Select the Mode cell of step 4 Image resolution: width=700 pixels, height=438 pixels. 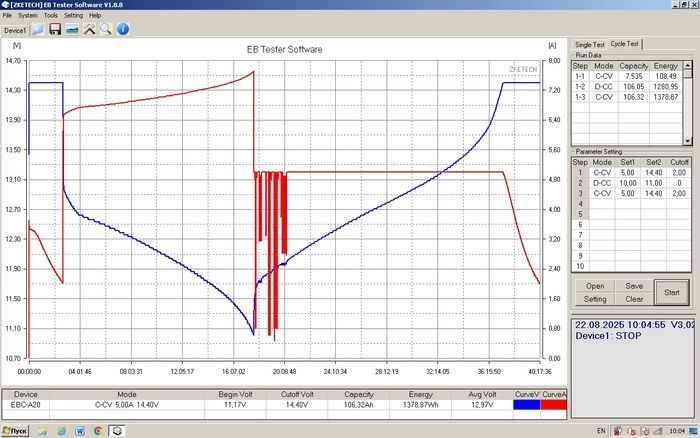click(602, 203)
